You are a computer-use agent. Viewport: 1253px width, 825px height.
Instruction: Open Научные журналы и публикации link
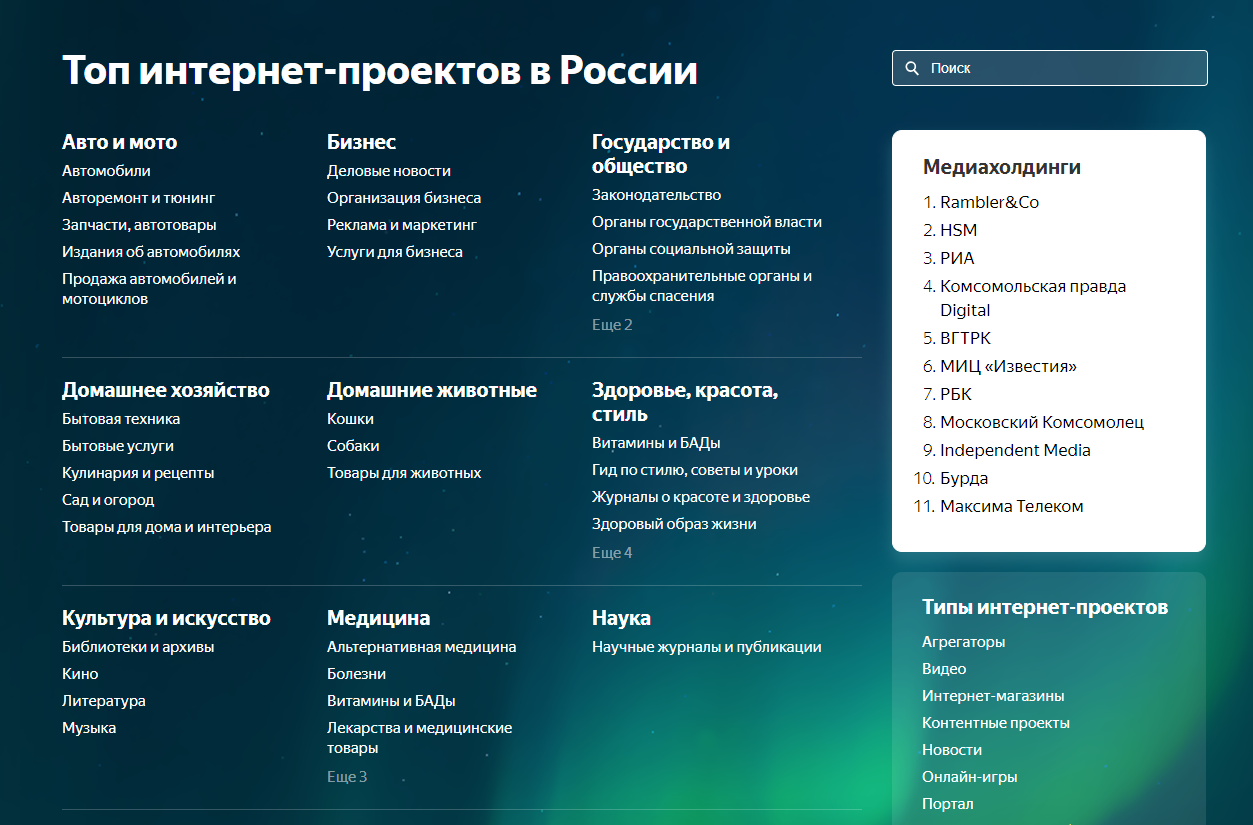[707, 647]
